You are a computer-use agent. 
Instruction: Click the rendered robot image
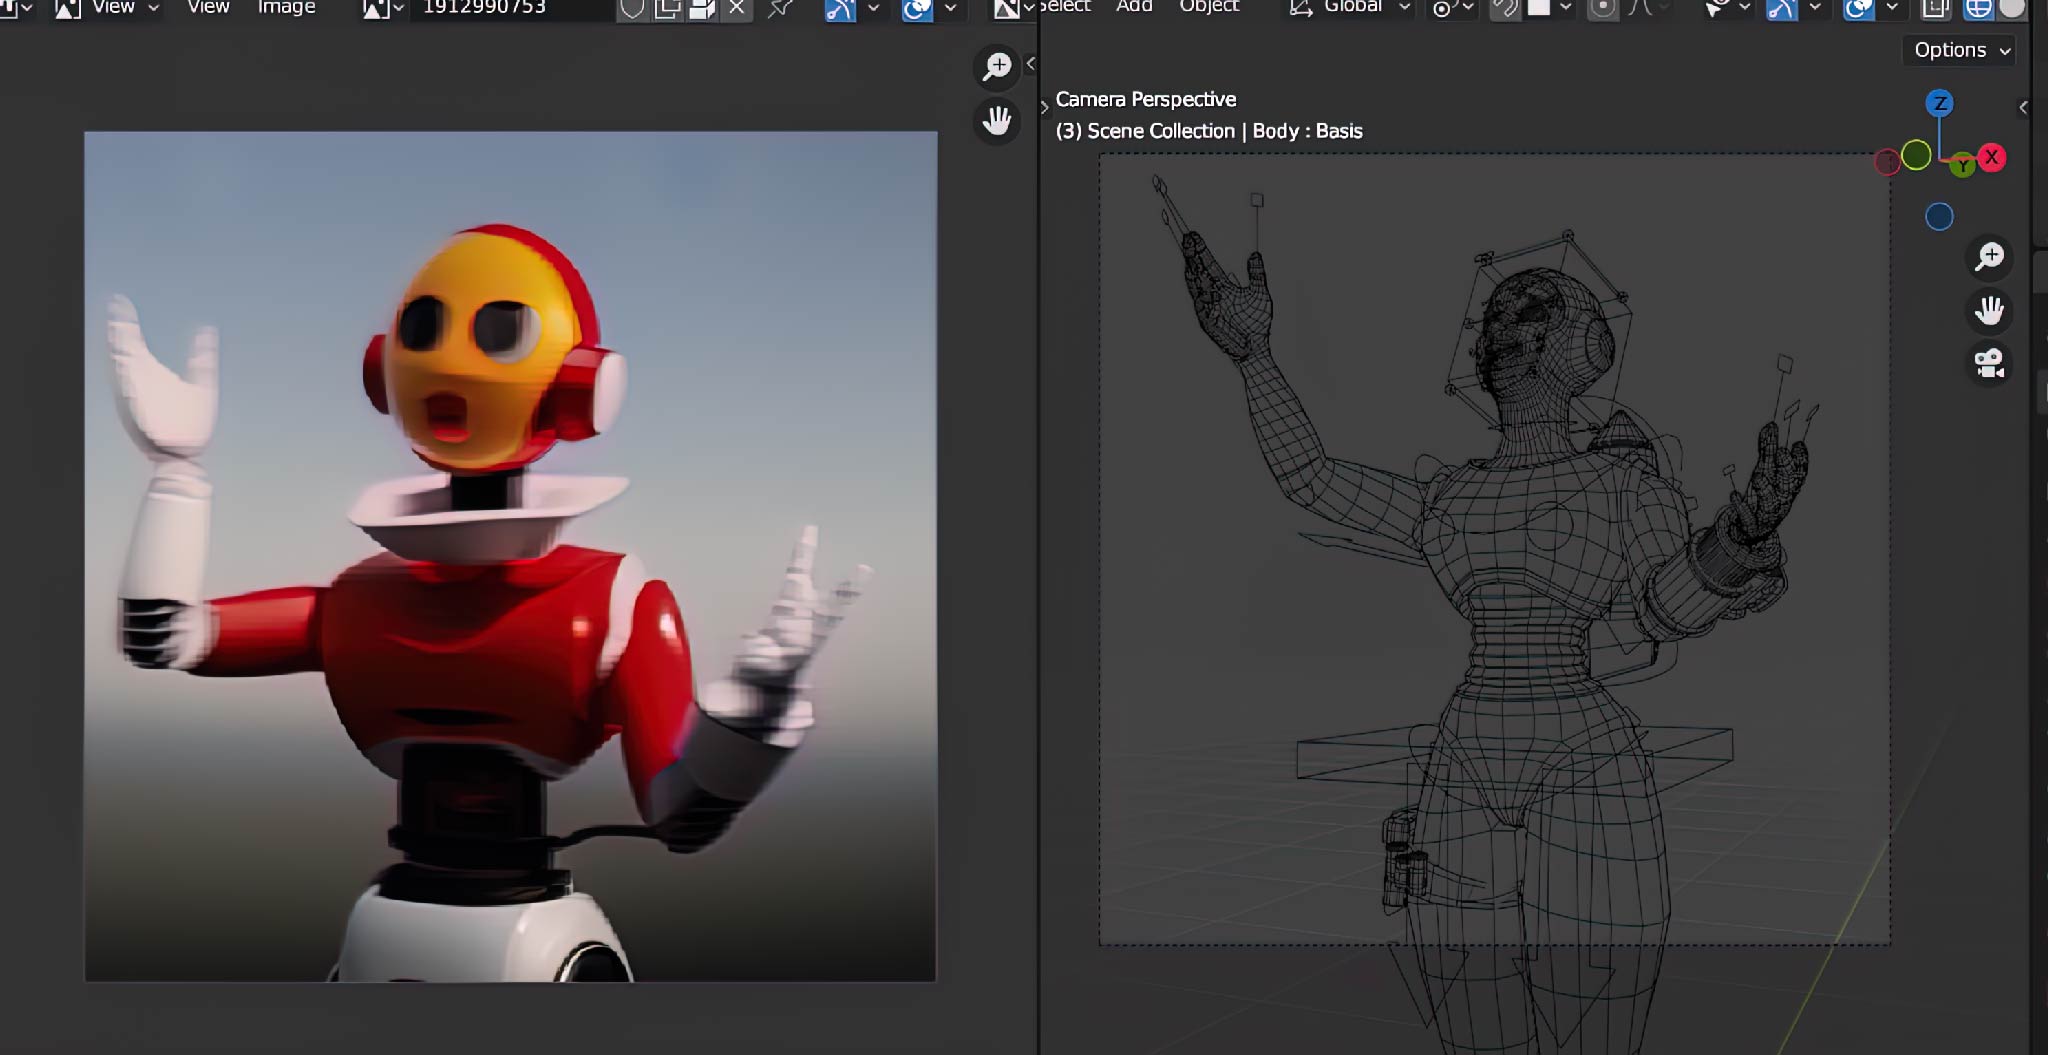click(510, 556)
